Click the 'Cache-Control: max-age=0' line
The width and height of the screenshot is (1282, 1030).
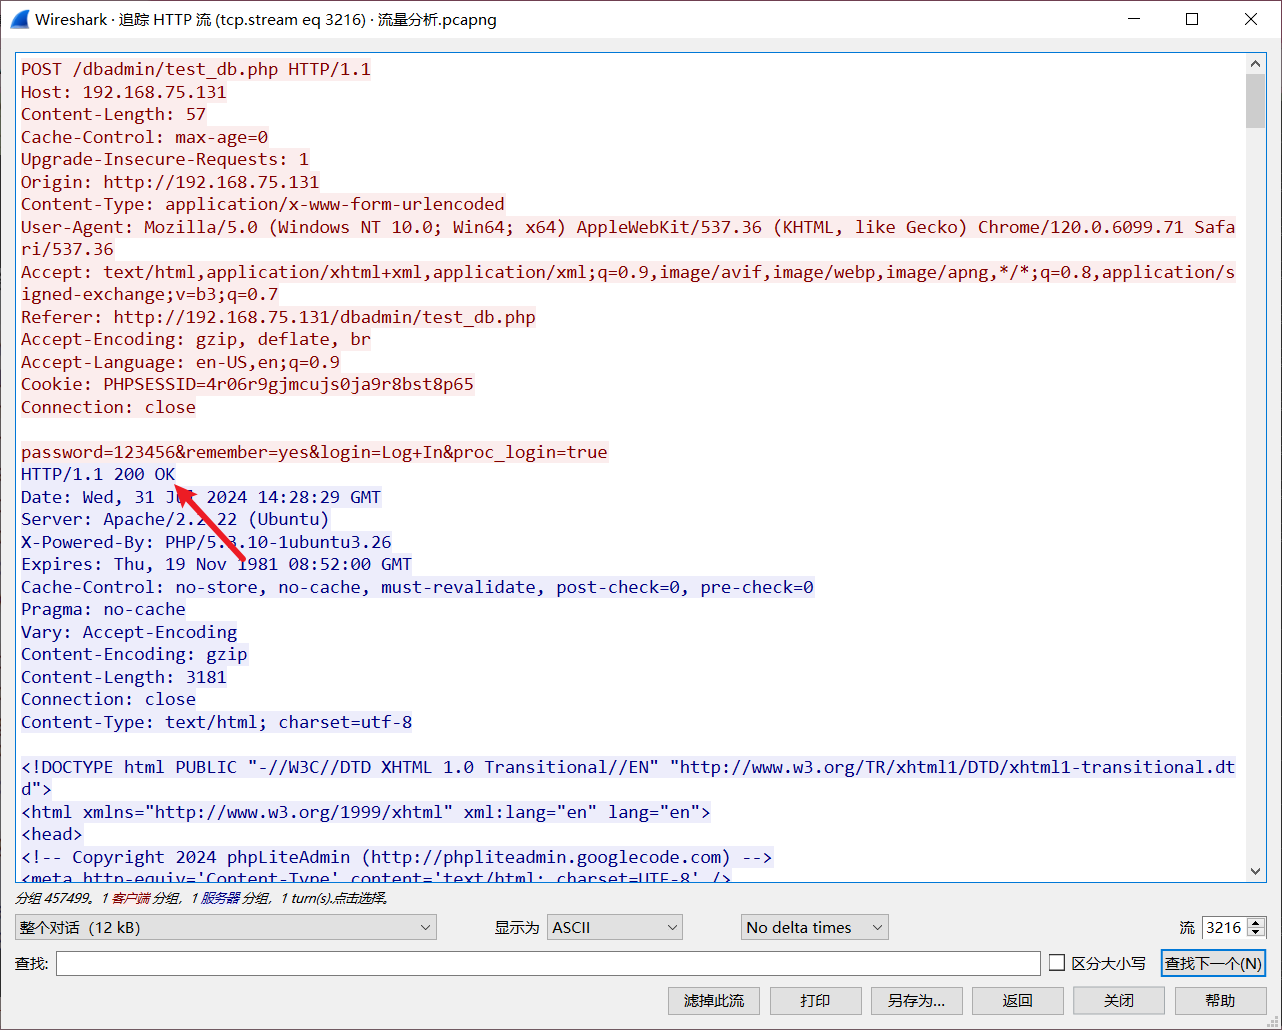[144, 137]
